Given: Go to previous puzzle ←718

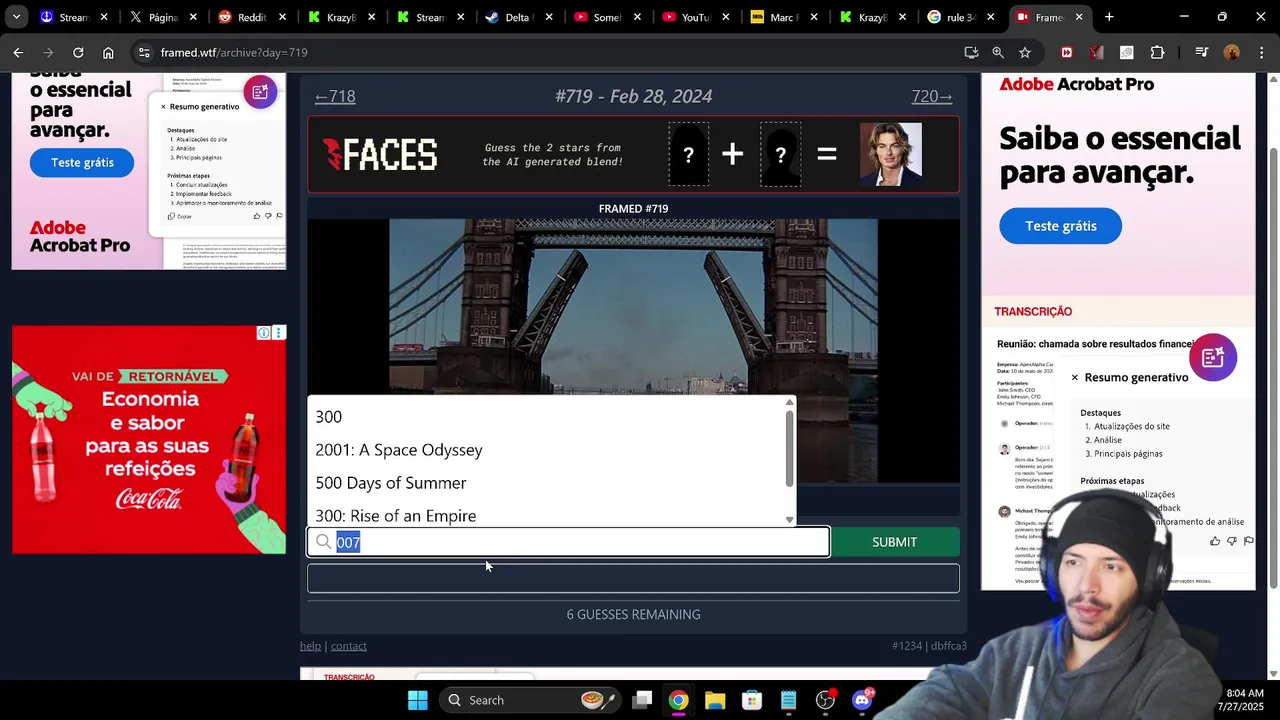Looking at the screenshot, I should [335, 96].
